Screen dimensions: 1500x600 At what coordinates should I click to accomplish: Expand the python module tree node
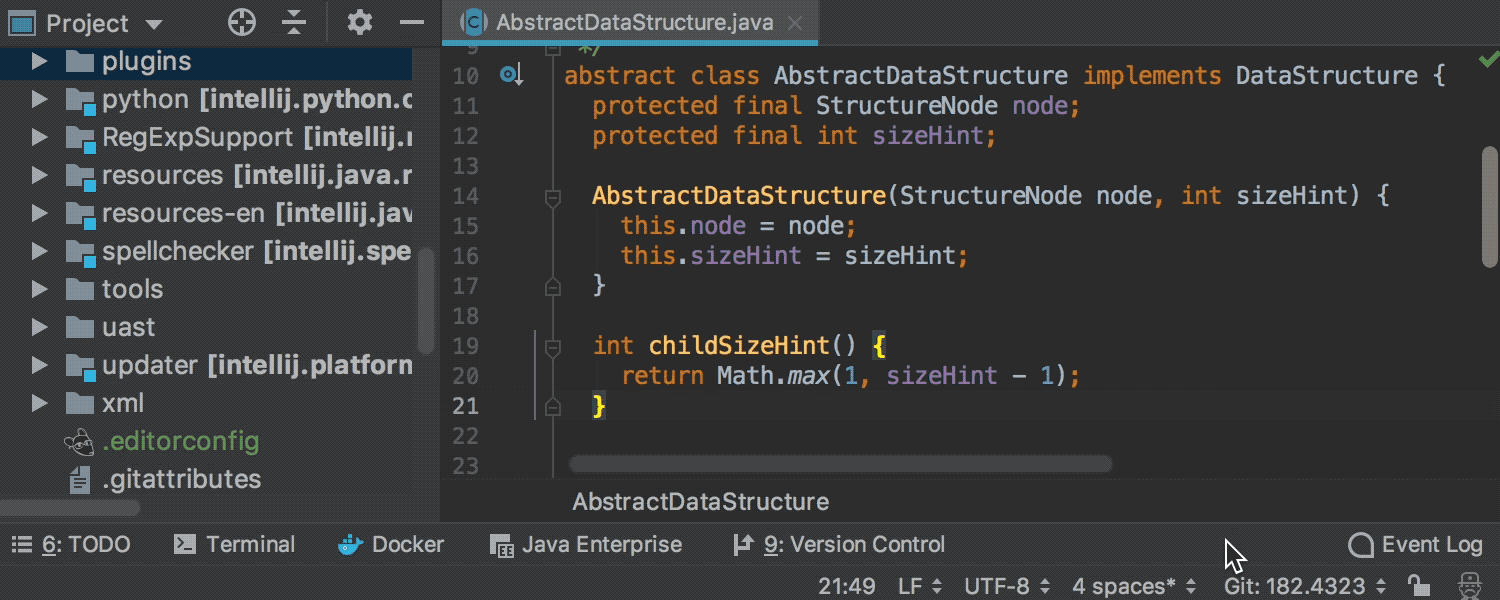pos(40,98)
